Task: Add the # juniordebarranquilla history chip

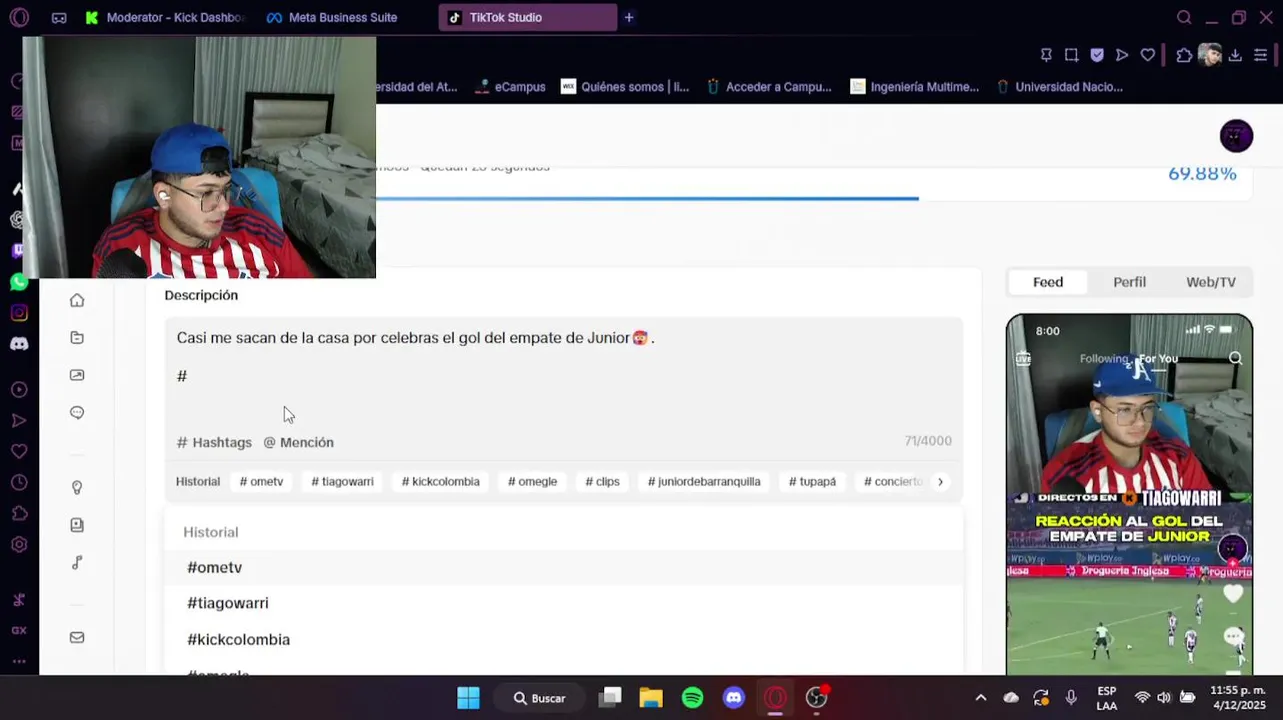Action: click(704, 482)
